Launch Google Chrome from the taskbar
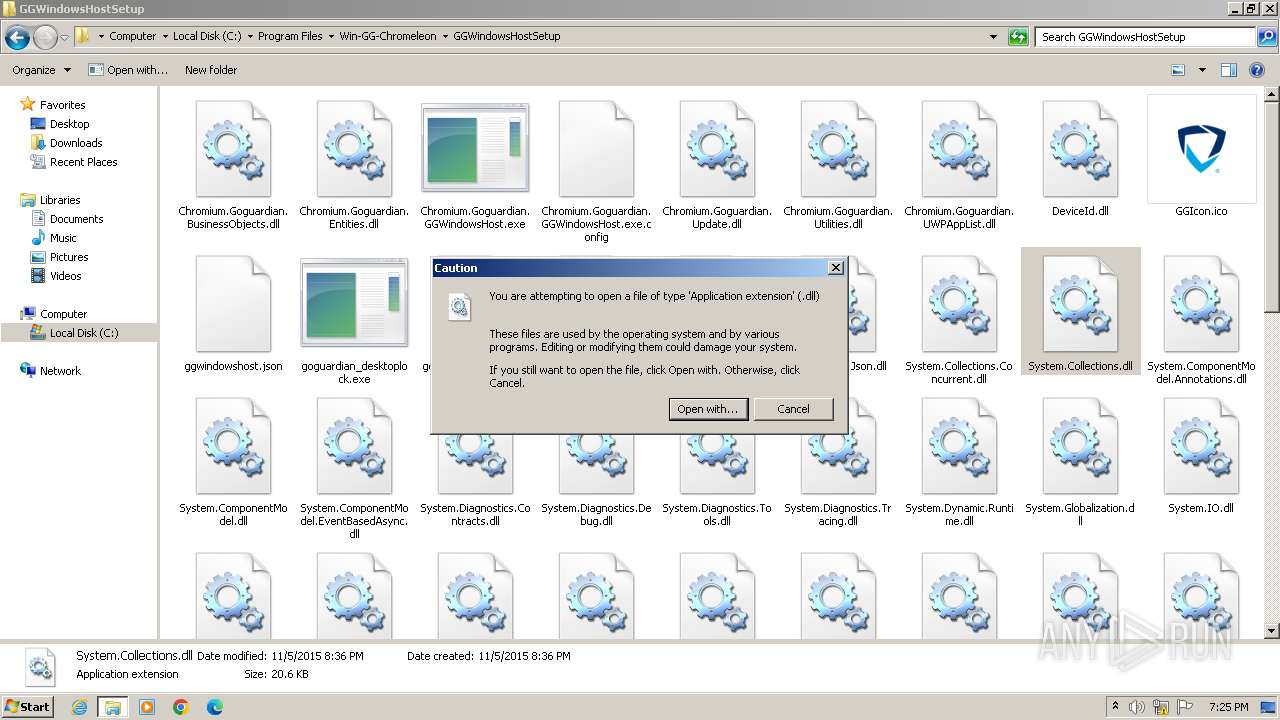This screenshot has width=1280, height=720. [181, 707]
